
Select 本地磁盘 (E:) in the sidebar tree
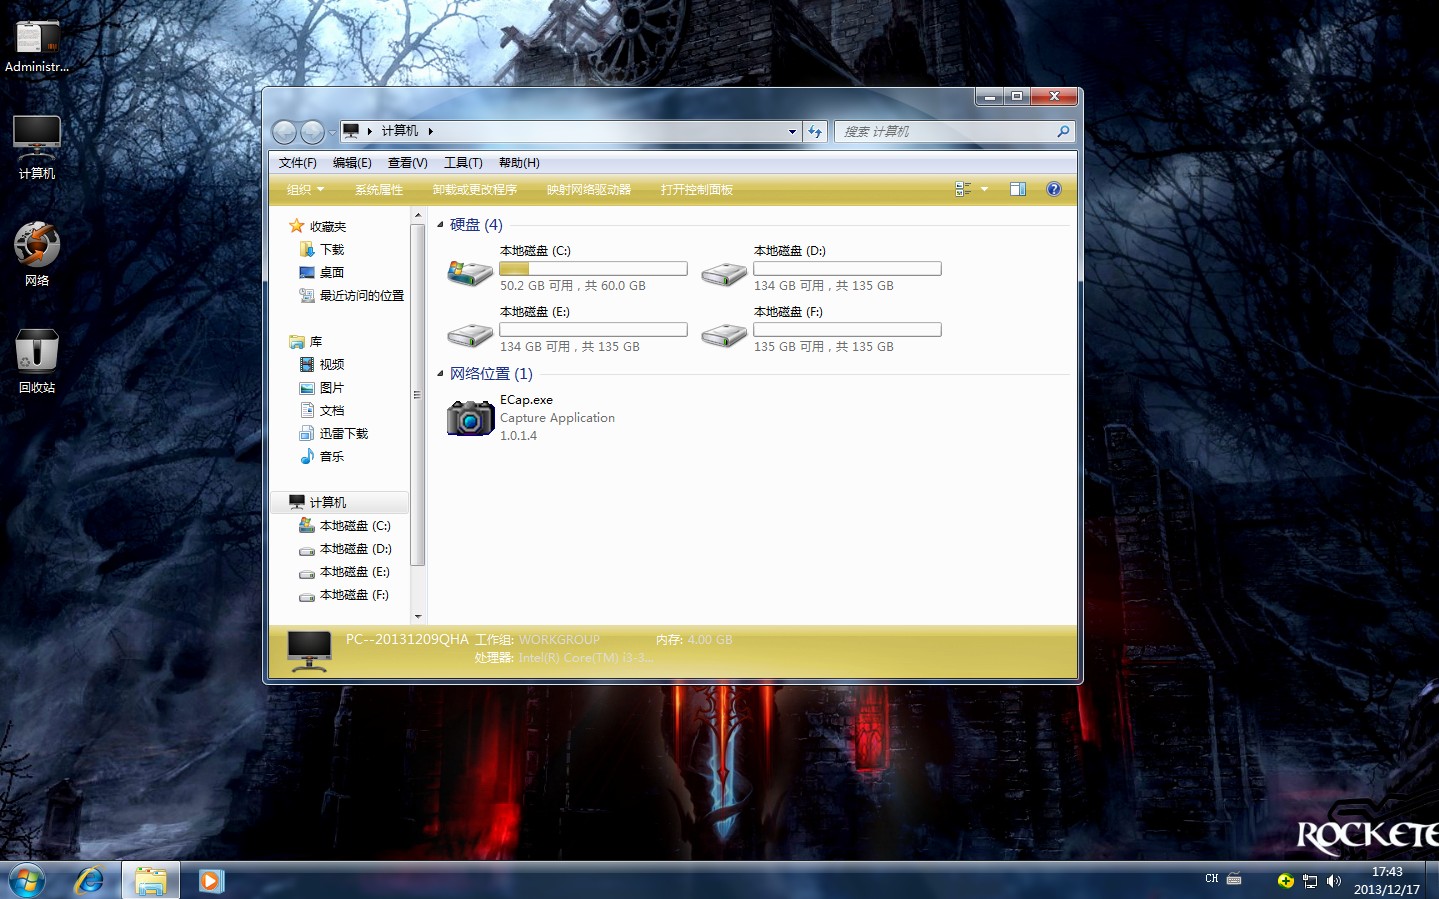point(344,571)
